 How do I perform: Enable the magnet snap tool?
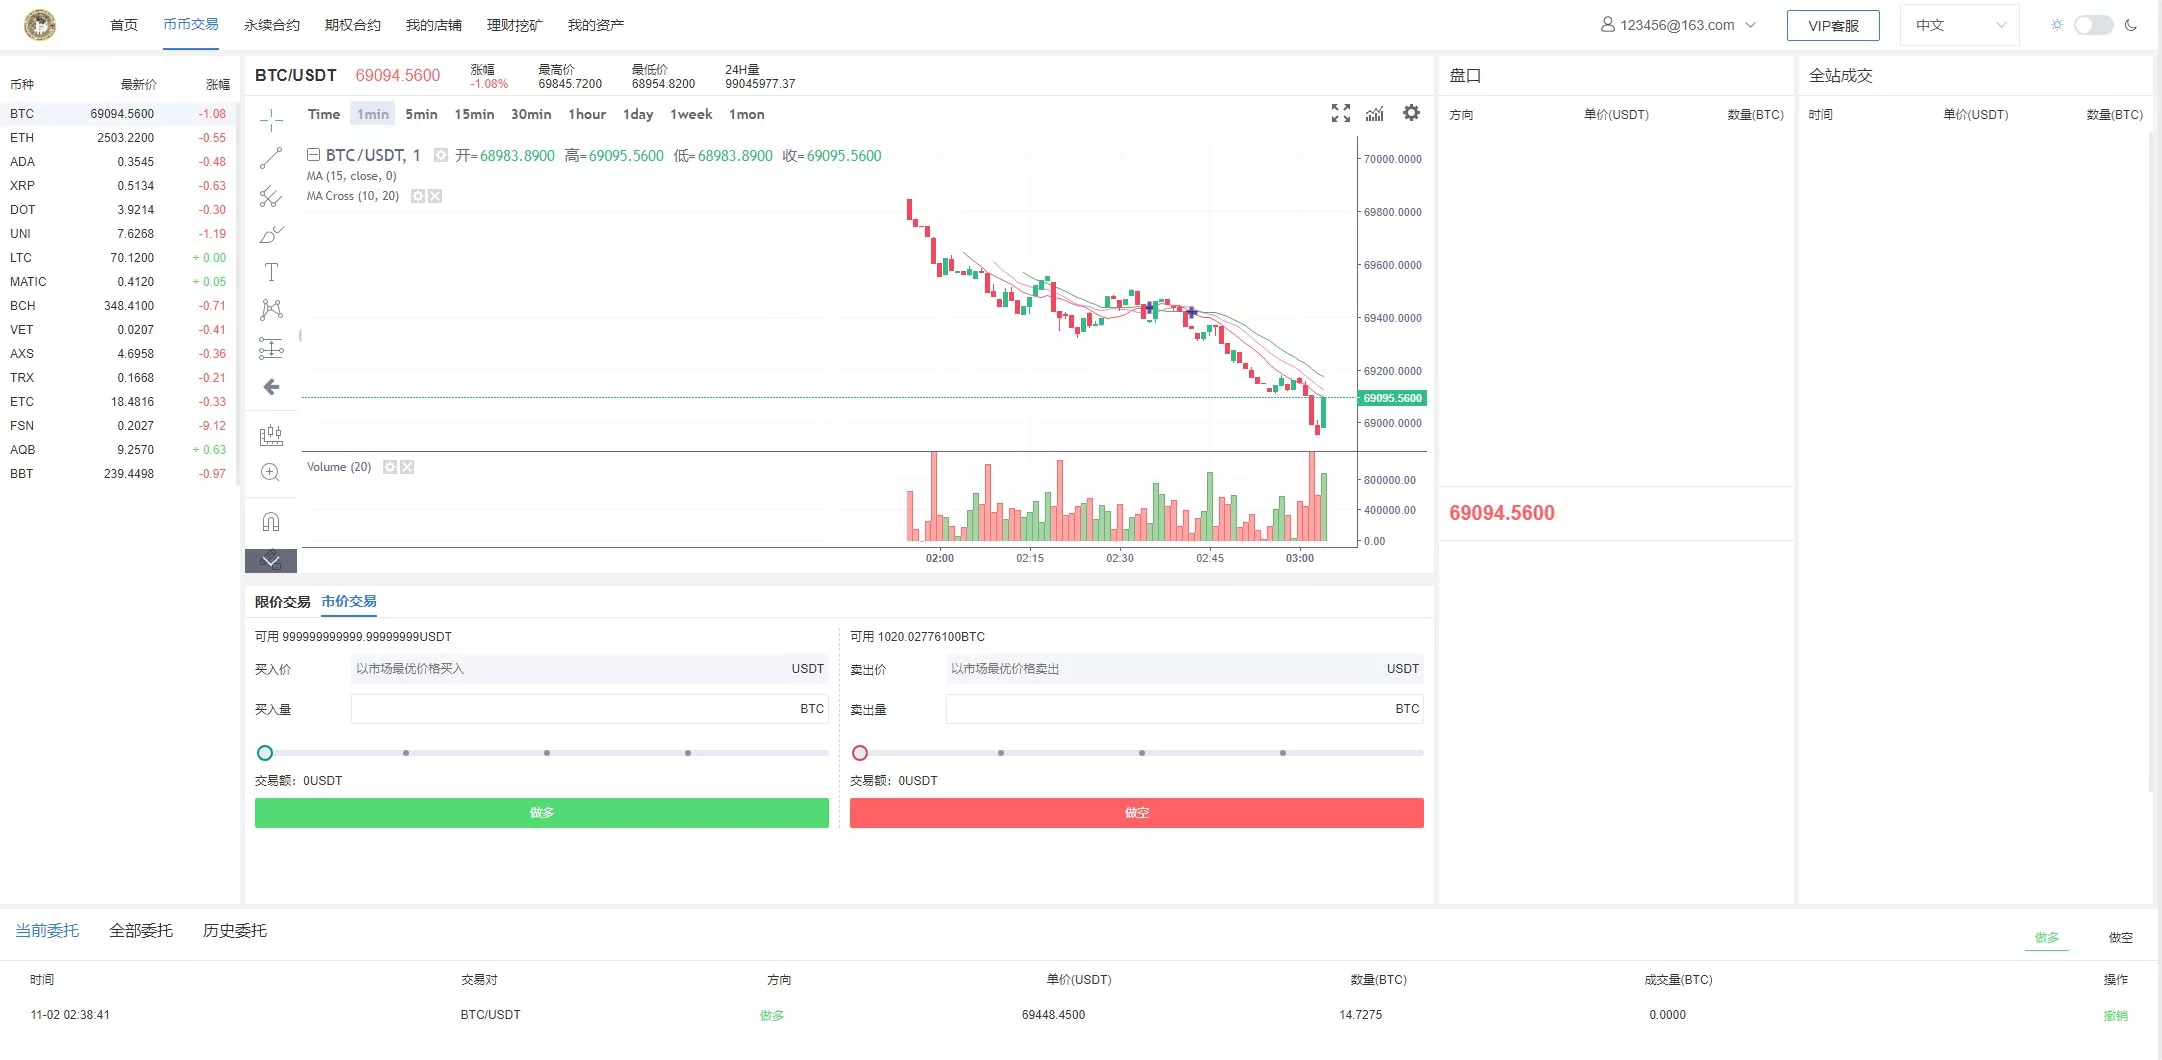point(271,522)
